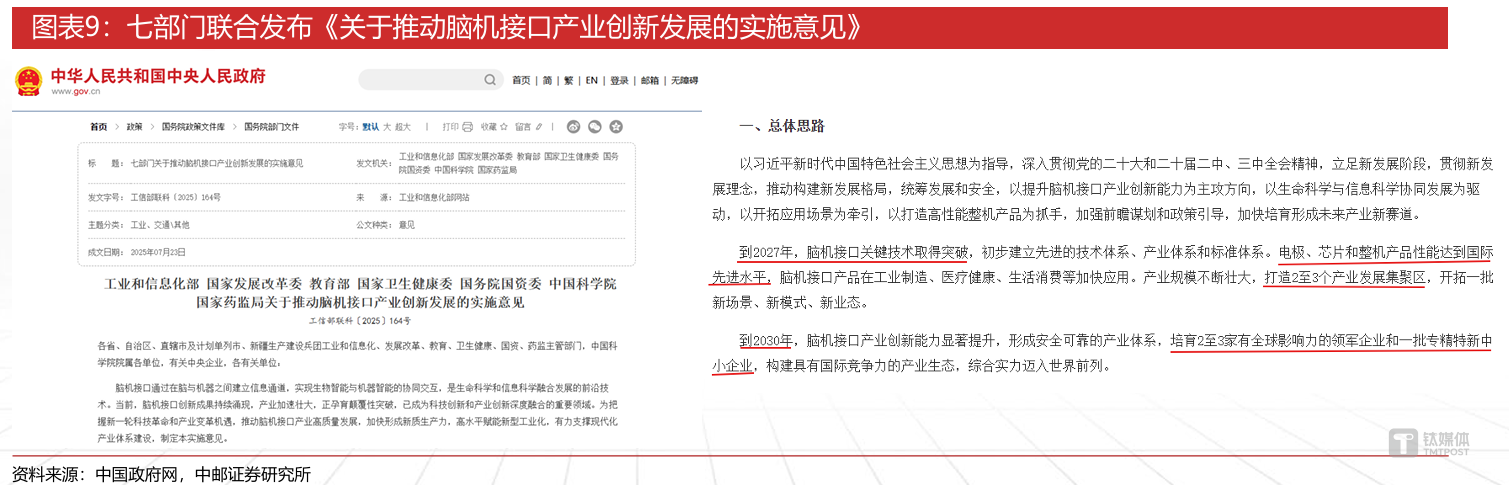Go to 政策 in the breadcrumb trail
The image size is (1509, 485).
[x=134, y=127]
